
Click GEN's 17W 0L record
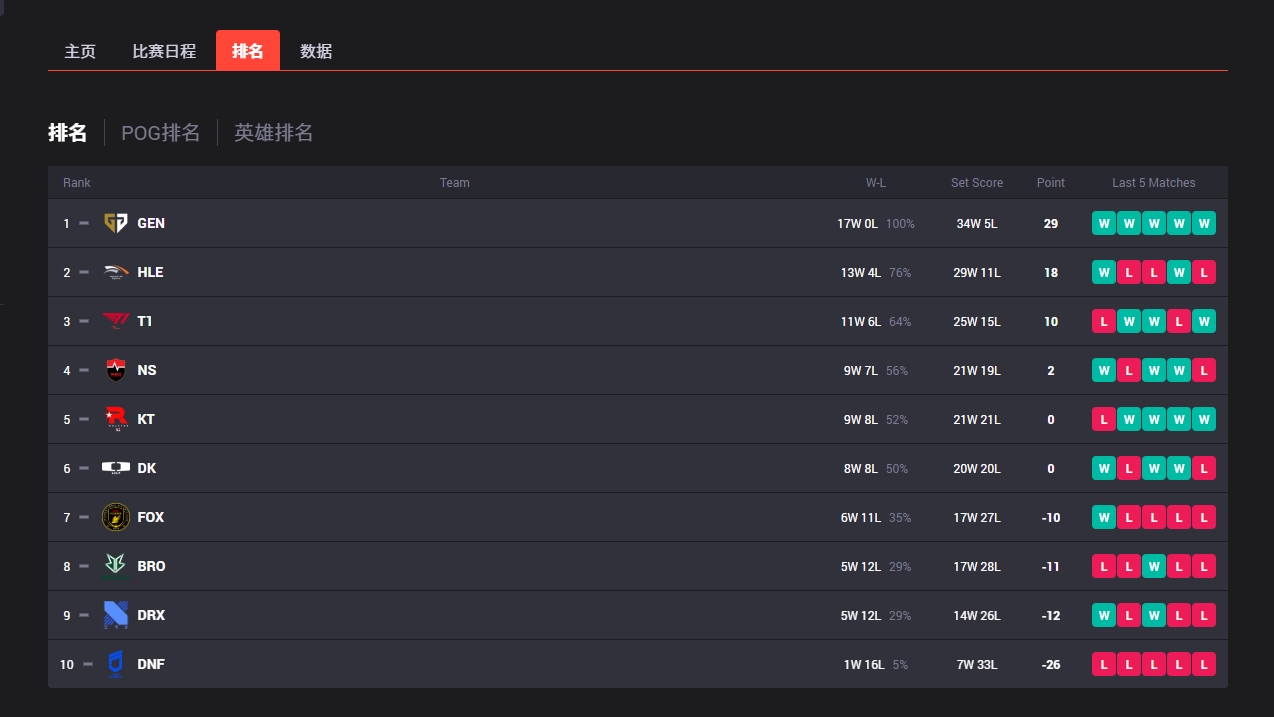coord(857,224)
